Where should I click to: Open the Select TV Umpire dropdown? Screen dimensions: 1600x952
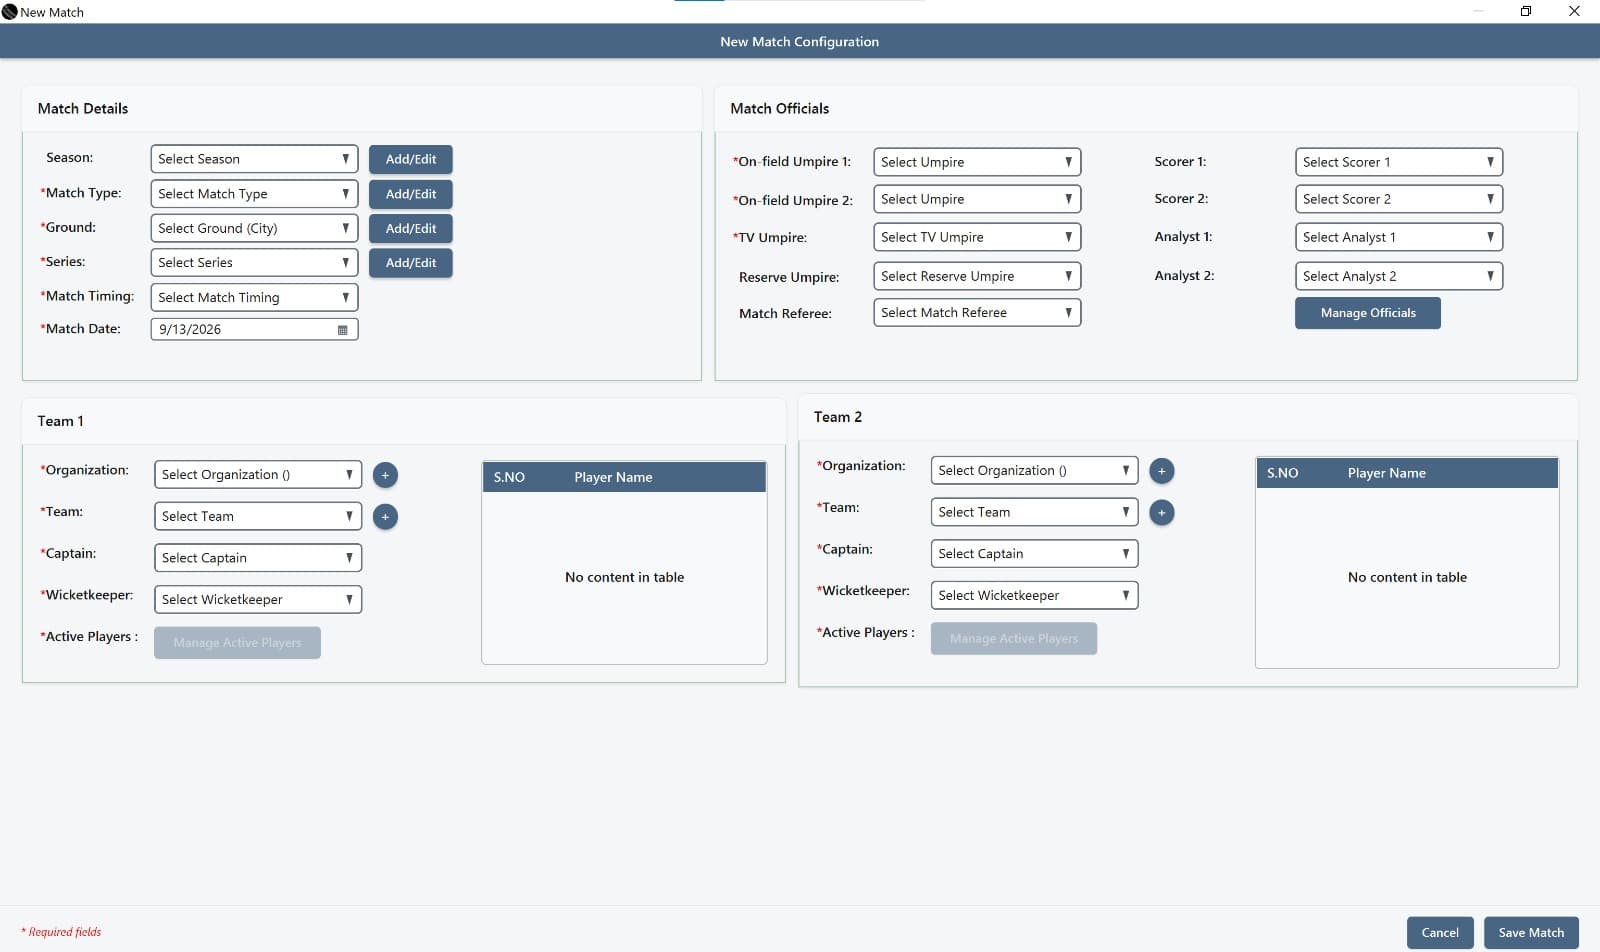coord(977,237)
